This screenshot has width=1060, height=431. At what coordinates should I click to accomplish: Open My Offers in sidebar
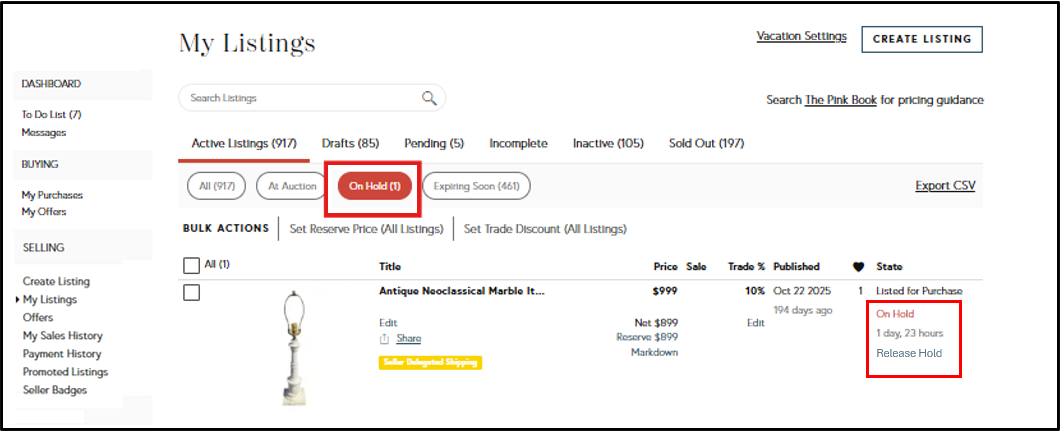(44, 212)
